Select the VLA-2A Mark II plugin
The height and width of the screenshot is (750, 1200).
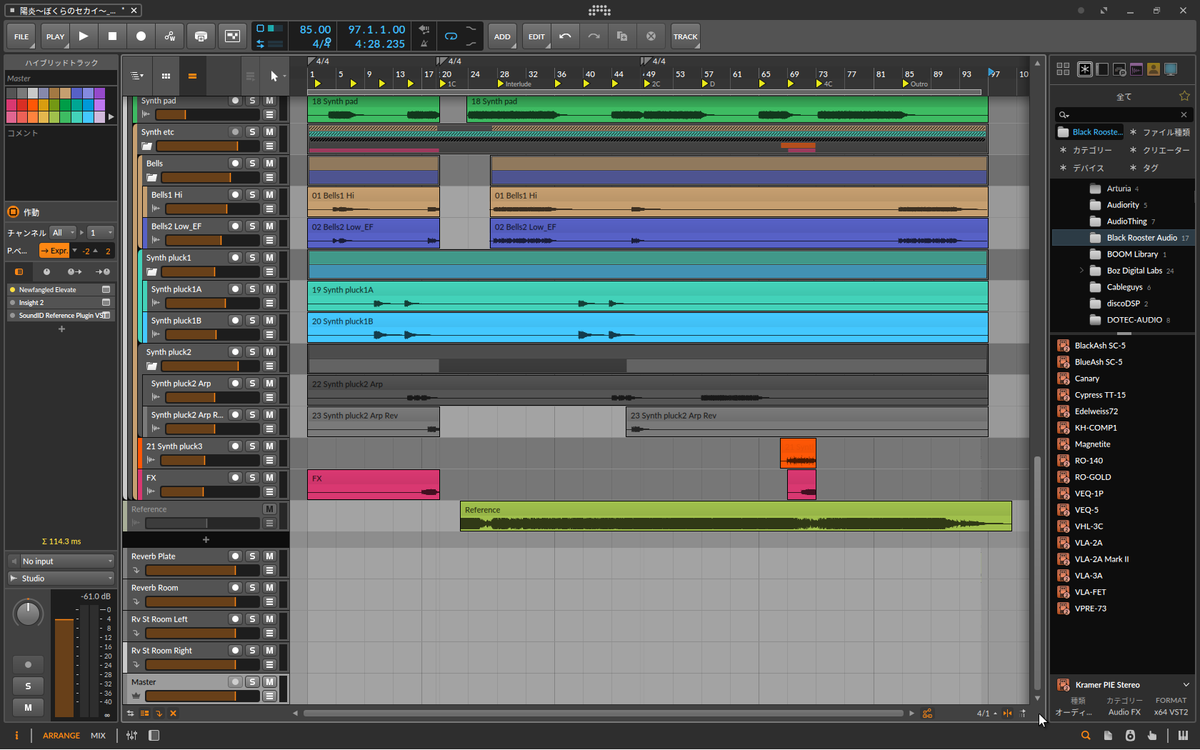coord(1101,559)
